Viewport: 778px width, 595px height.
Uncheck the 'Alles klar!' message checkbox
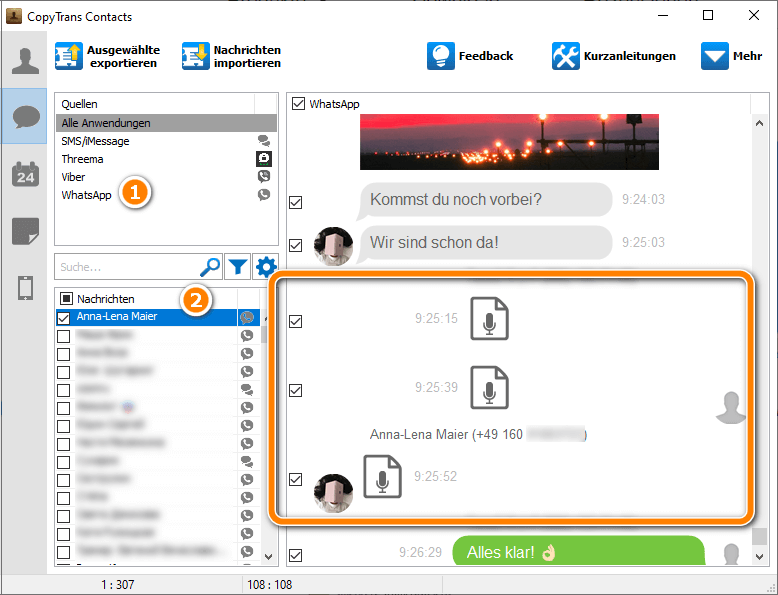[296, 555]
